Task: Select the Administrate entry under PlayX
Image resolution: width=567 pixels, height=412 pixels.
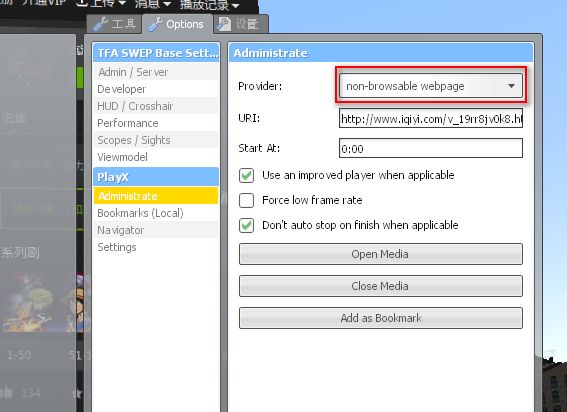Action: [x=156, y=196]
